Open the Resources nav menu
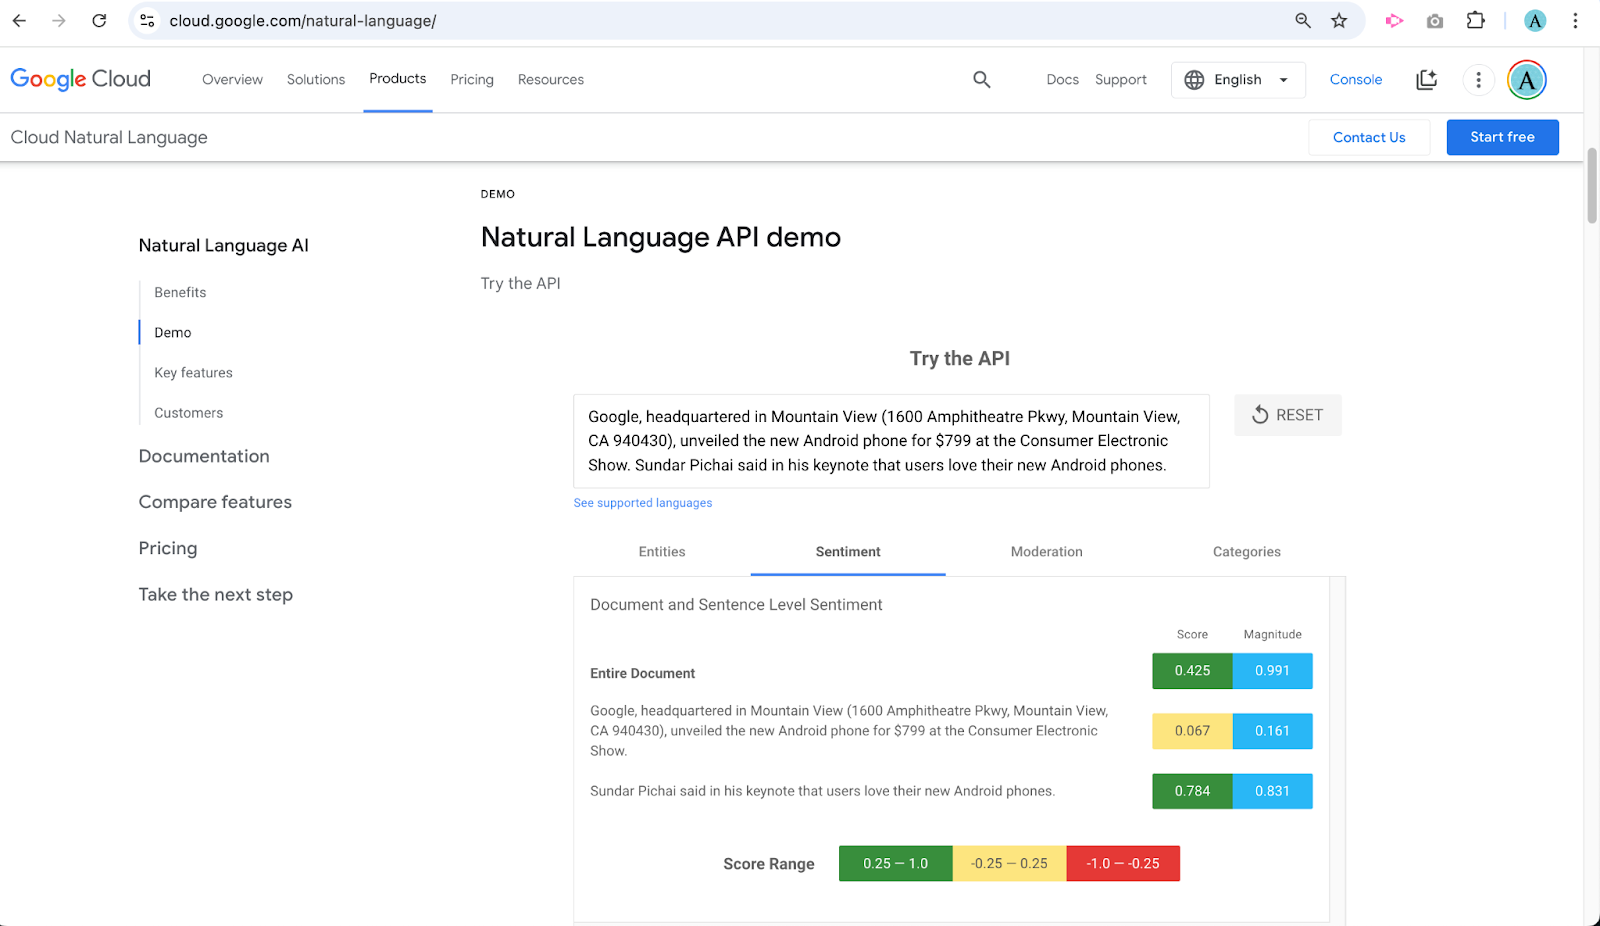The width and height of the screenshot is (1600, 926). 551,80
